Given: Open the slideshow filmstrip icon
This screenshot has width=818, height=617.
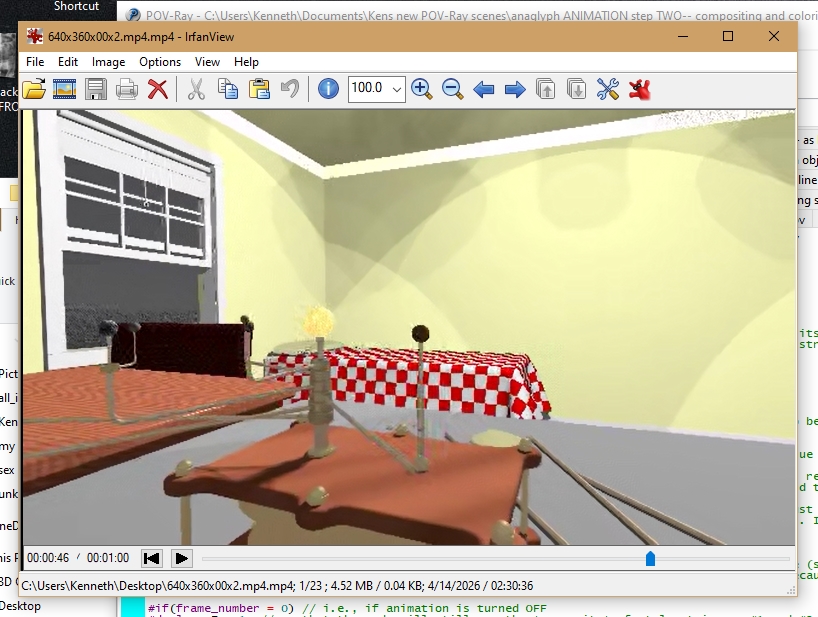Looking at the screenshot, I should (x=65, y=89).
